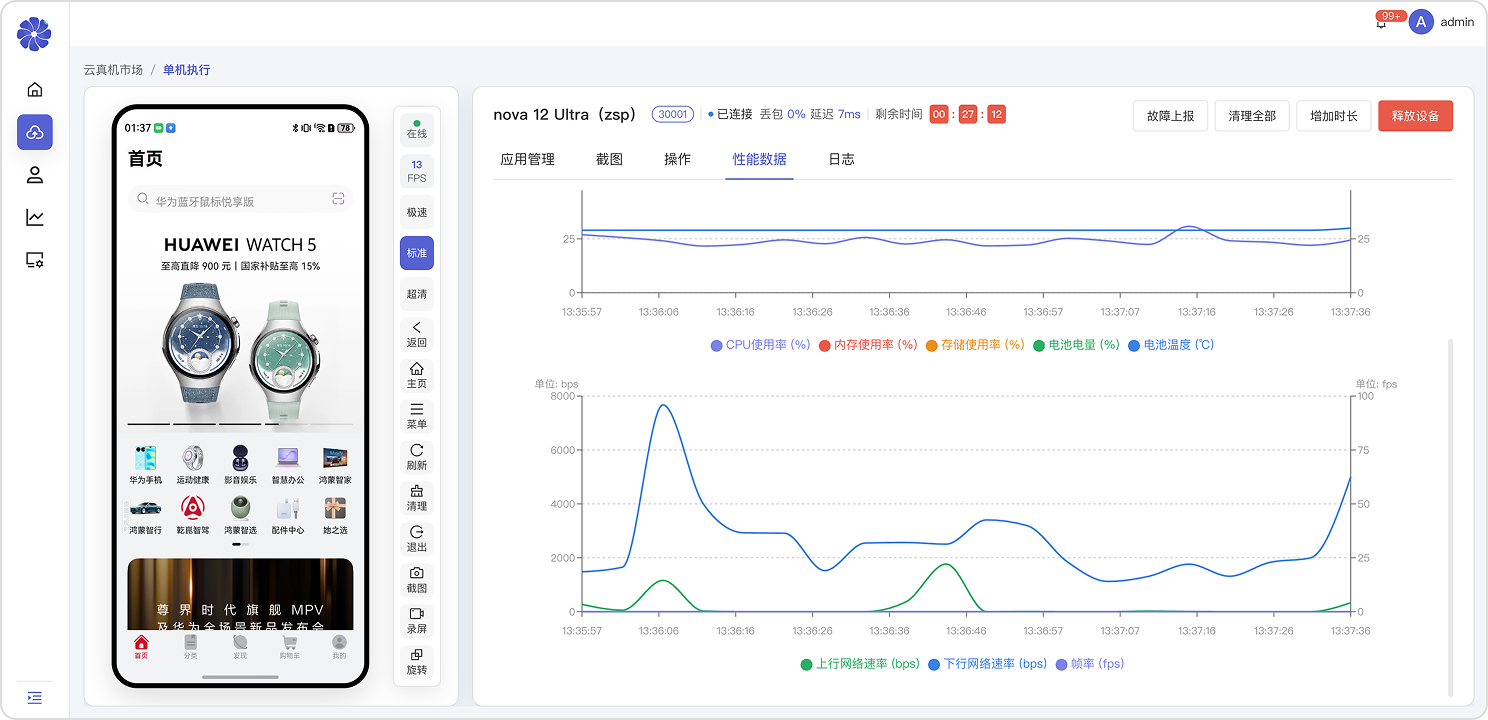Toggle 下行网络速率 legend series

tap(987, 664)
